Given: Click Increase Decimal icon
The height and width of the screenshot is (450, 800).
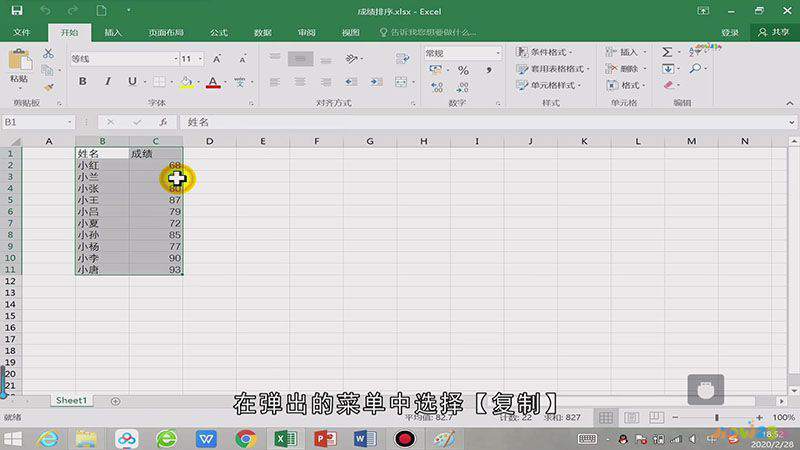Looking at the screenshot, I should [437, 87].
